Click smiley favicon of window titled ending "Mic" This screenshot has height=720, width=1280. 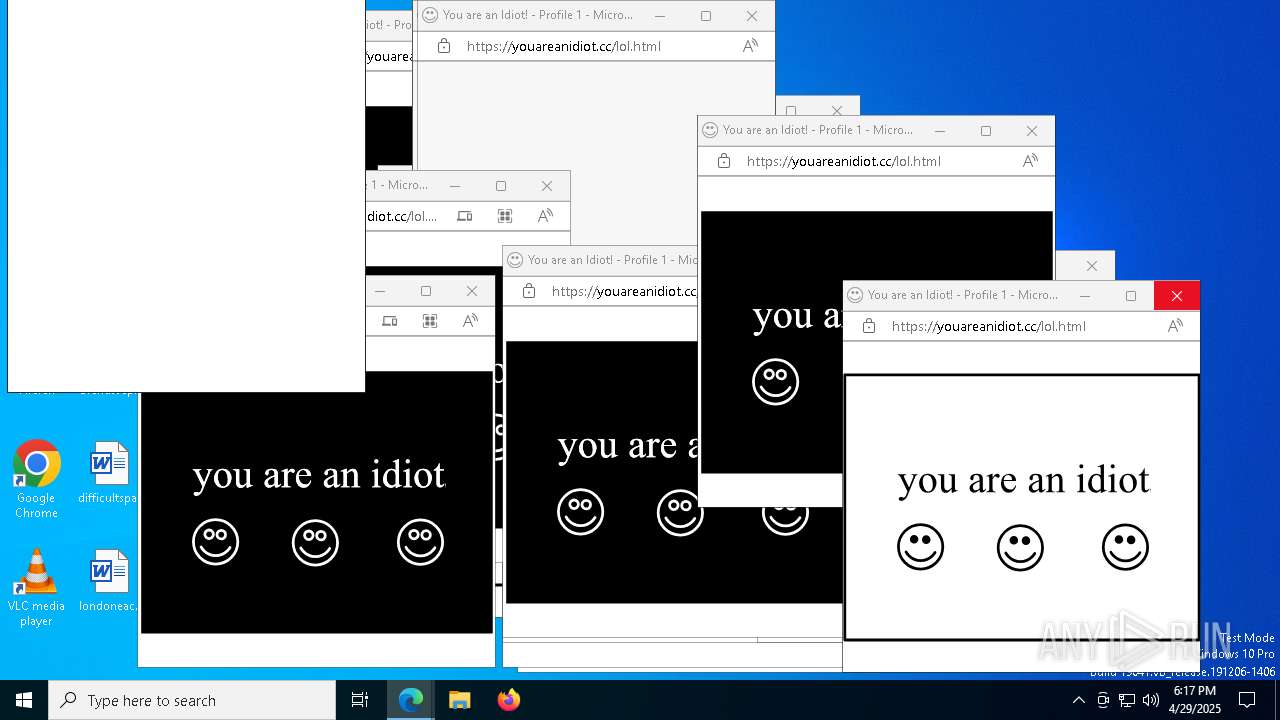click(x=515, y=260)
